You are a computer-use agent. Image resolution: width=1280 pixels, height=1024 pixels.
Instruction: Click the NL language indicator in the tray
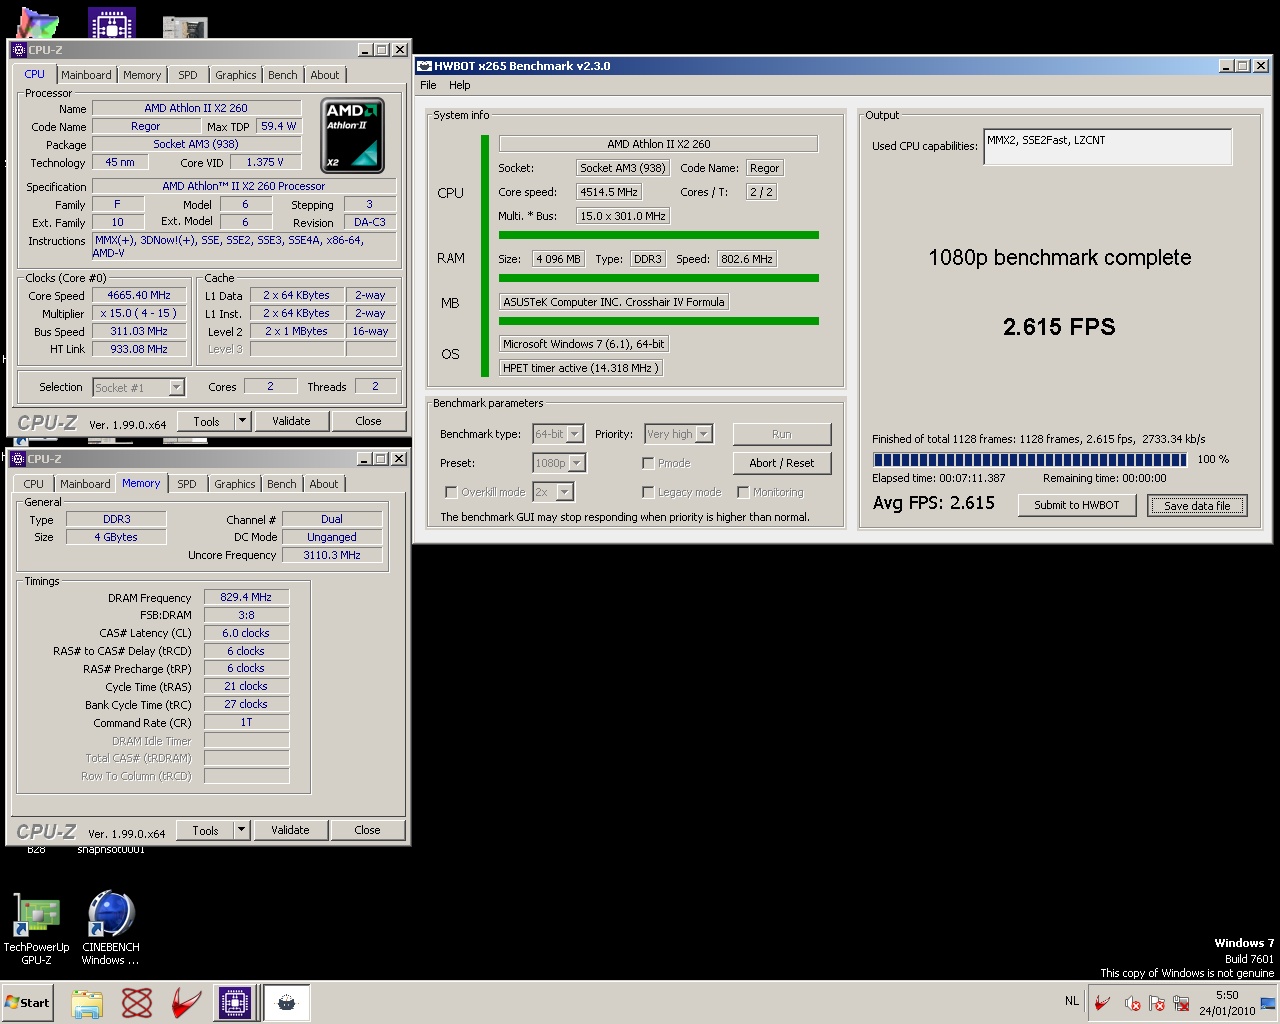coord(1072,1001)
